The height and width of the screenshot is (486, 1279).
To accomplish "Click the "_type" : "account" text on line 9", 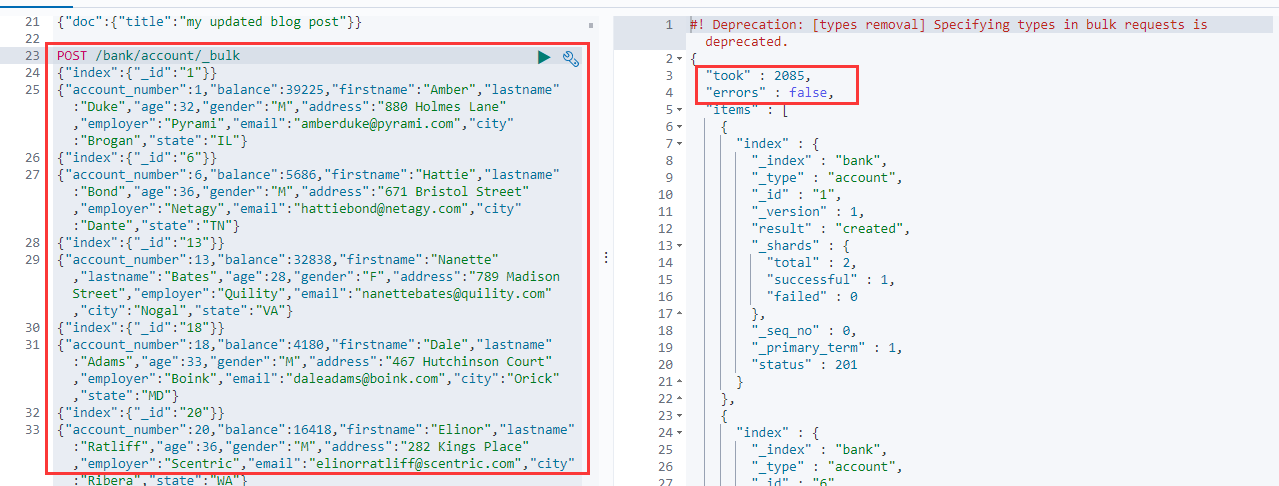I will tap(827, 178).
